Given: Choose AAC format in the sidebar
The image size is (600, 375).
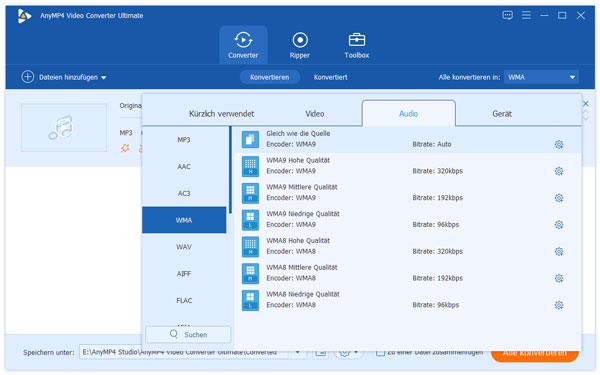Looking at the screenshot, I should 184,166.
